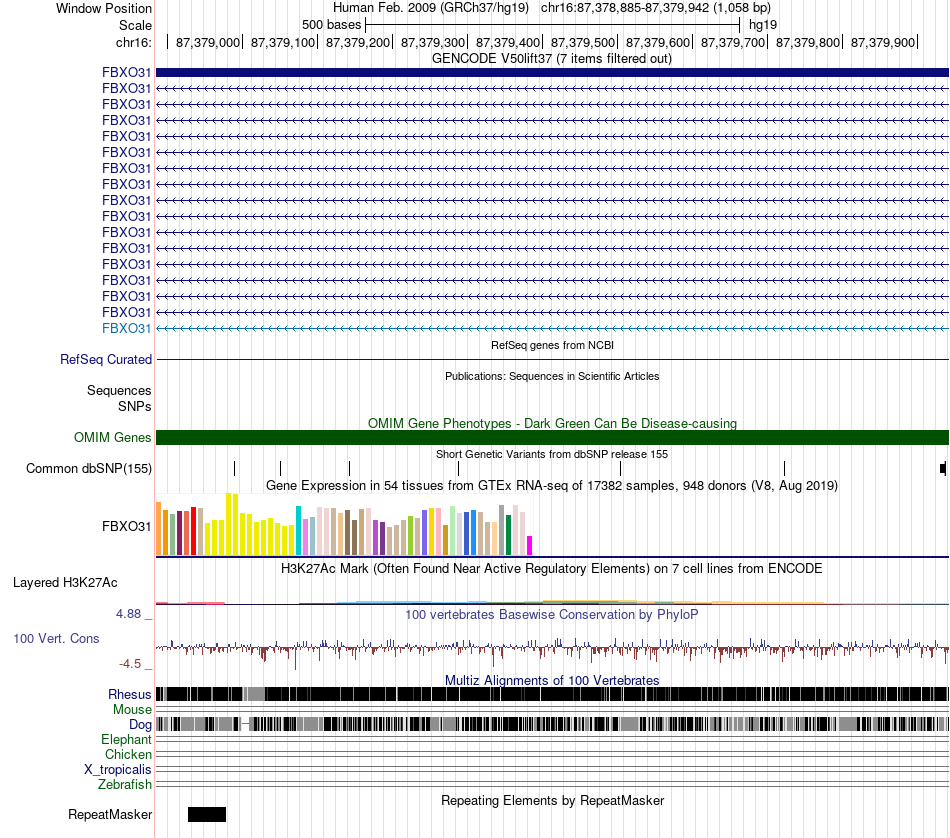Click the SNPs track label
Screen dimensions: 950x838
(135, 407)
